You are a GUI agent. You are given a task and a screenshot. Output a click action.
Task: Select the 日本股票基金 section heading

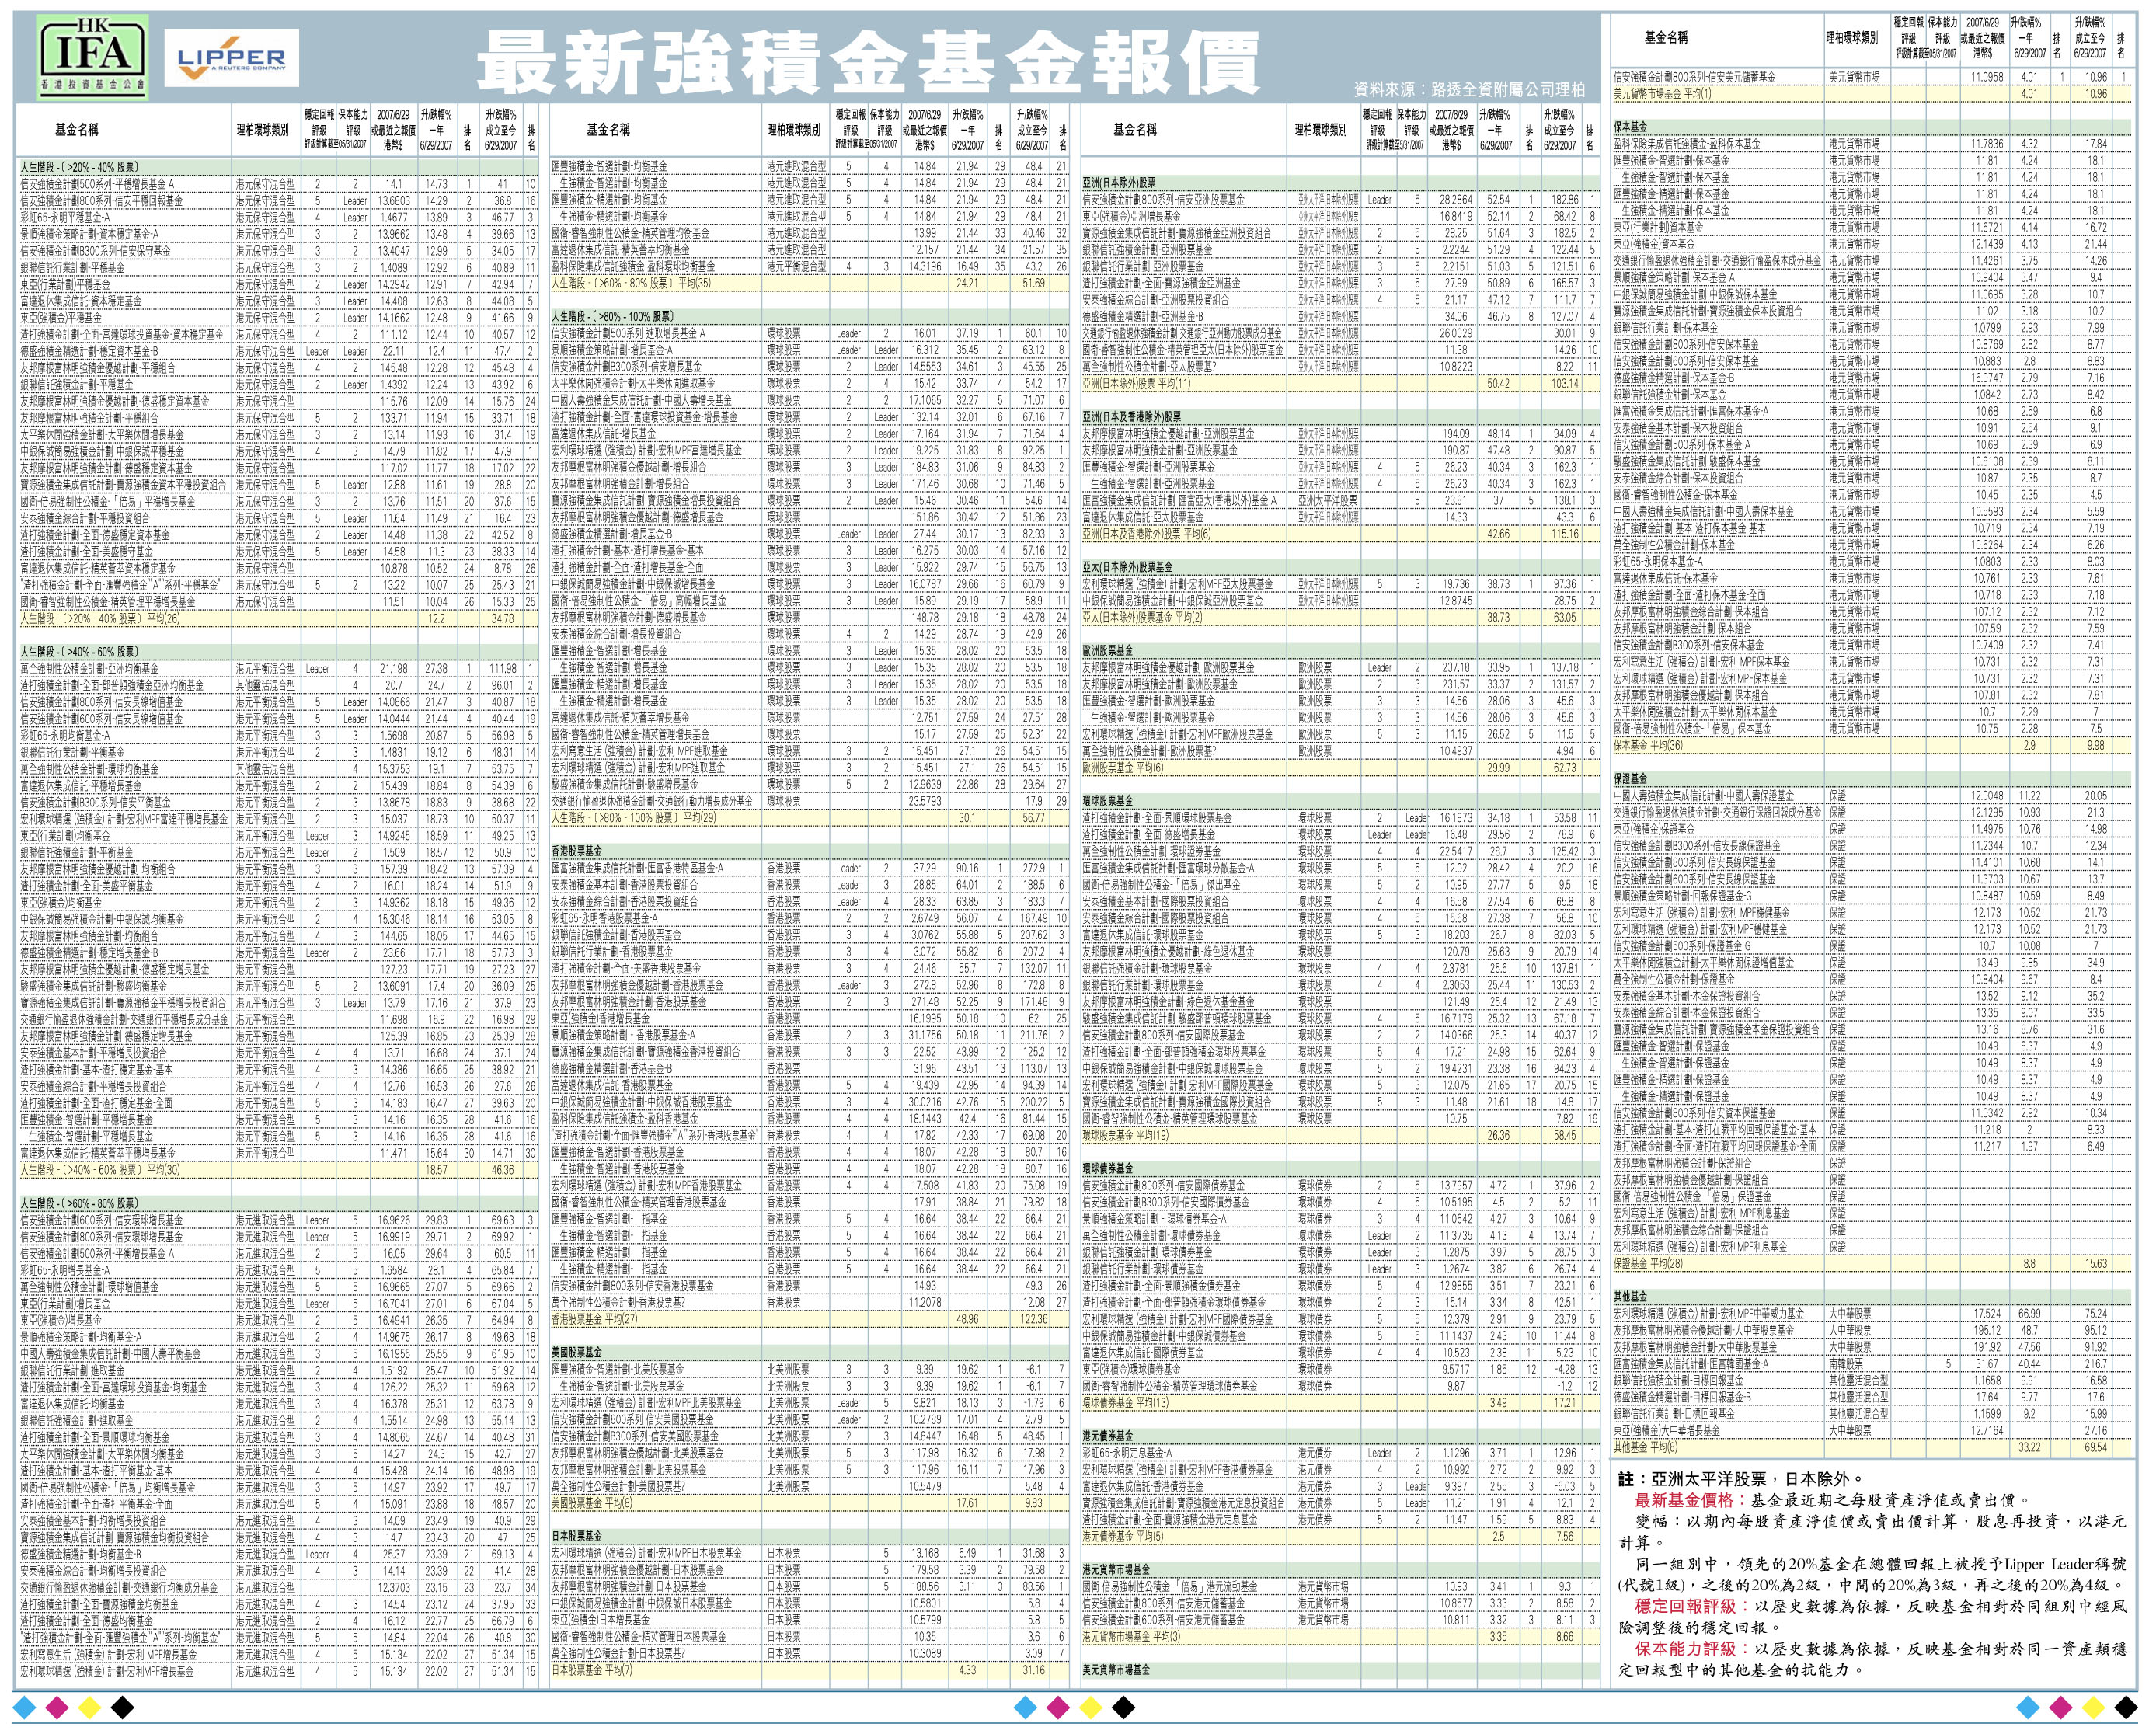click(579, 1536)
